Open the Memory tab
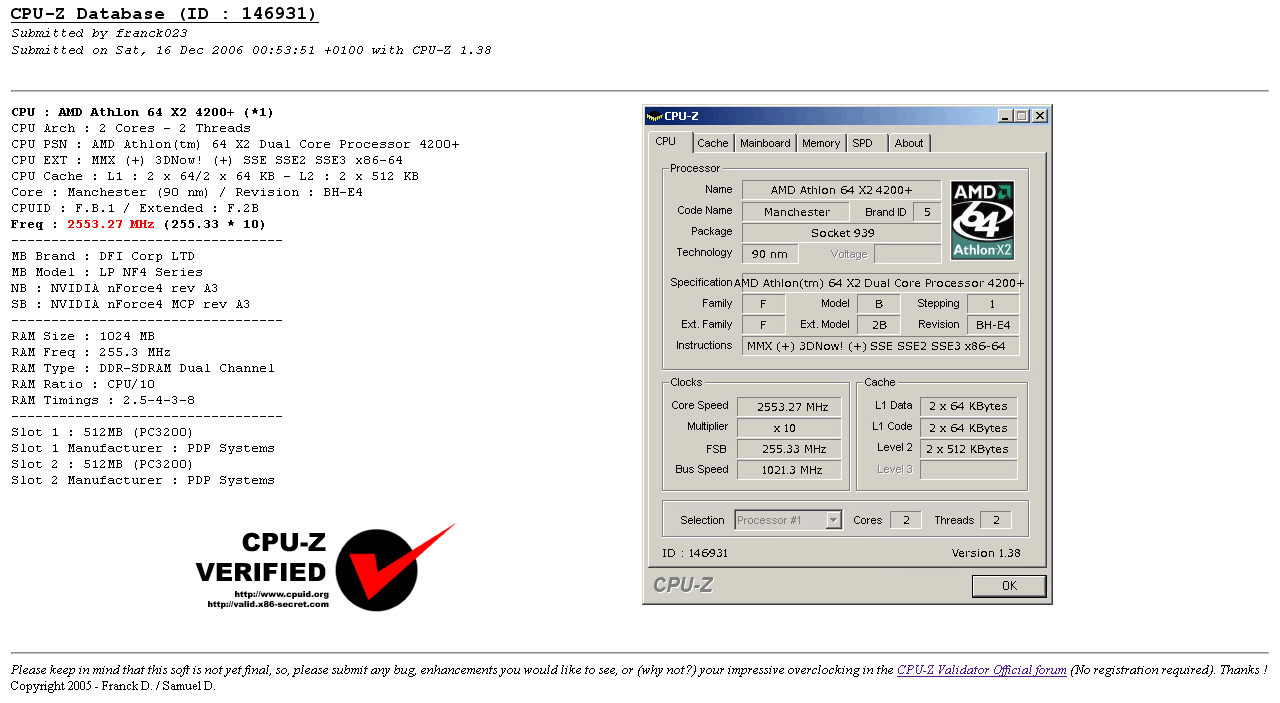The width and height of the screenshot is (1280, 703). (x=821, y=143)
